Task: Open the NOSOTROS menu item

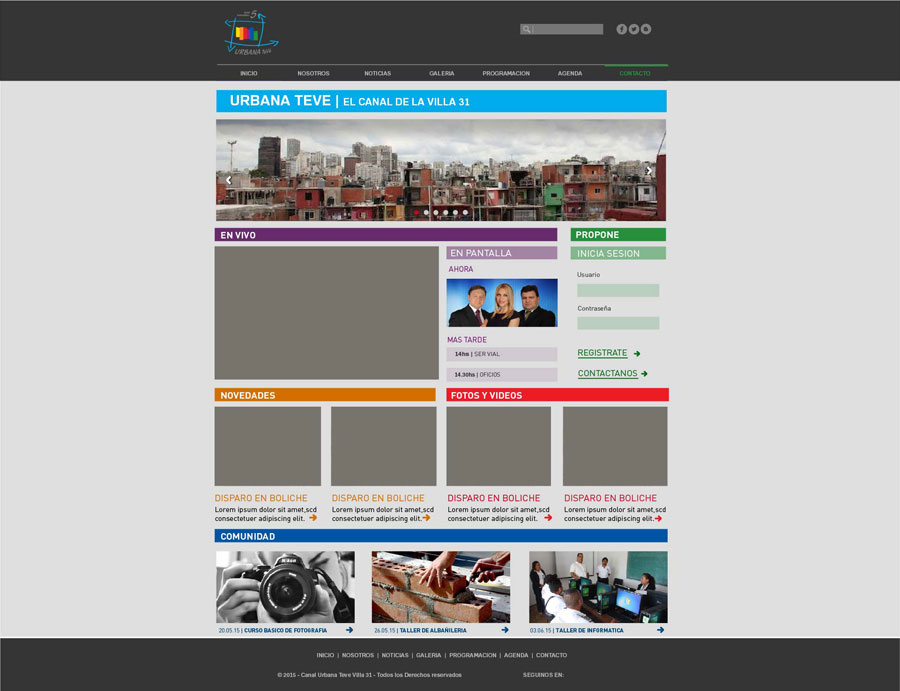Action: pos(313,73)
